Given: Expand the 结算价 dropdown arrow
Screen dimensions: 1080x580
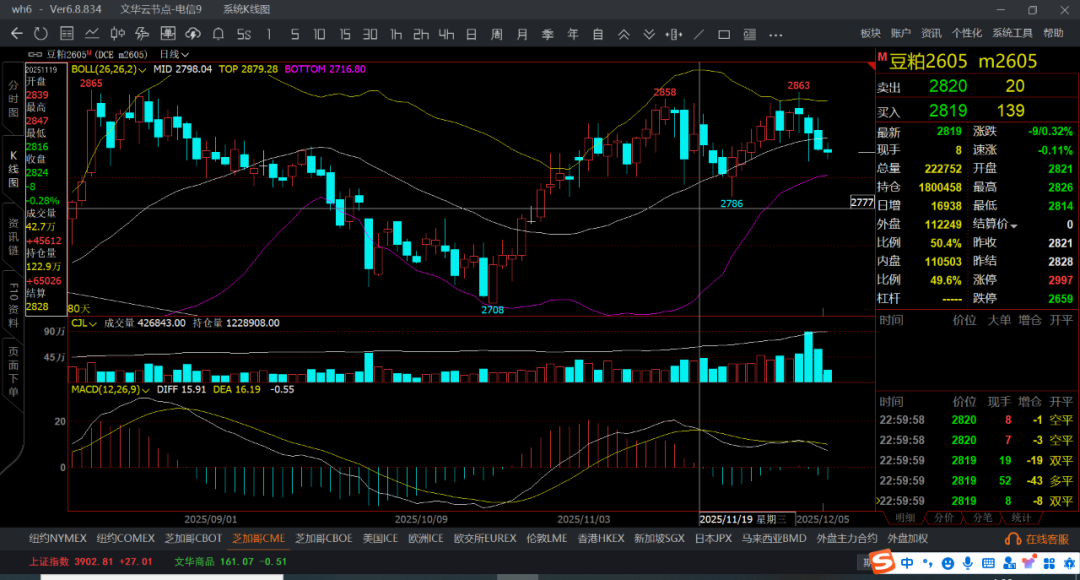Looking at the screenshot, I should (x=1014, y=225).
